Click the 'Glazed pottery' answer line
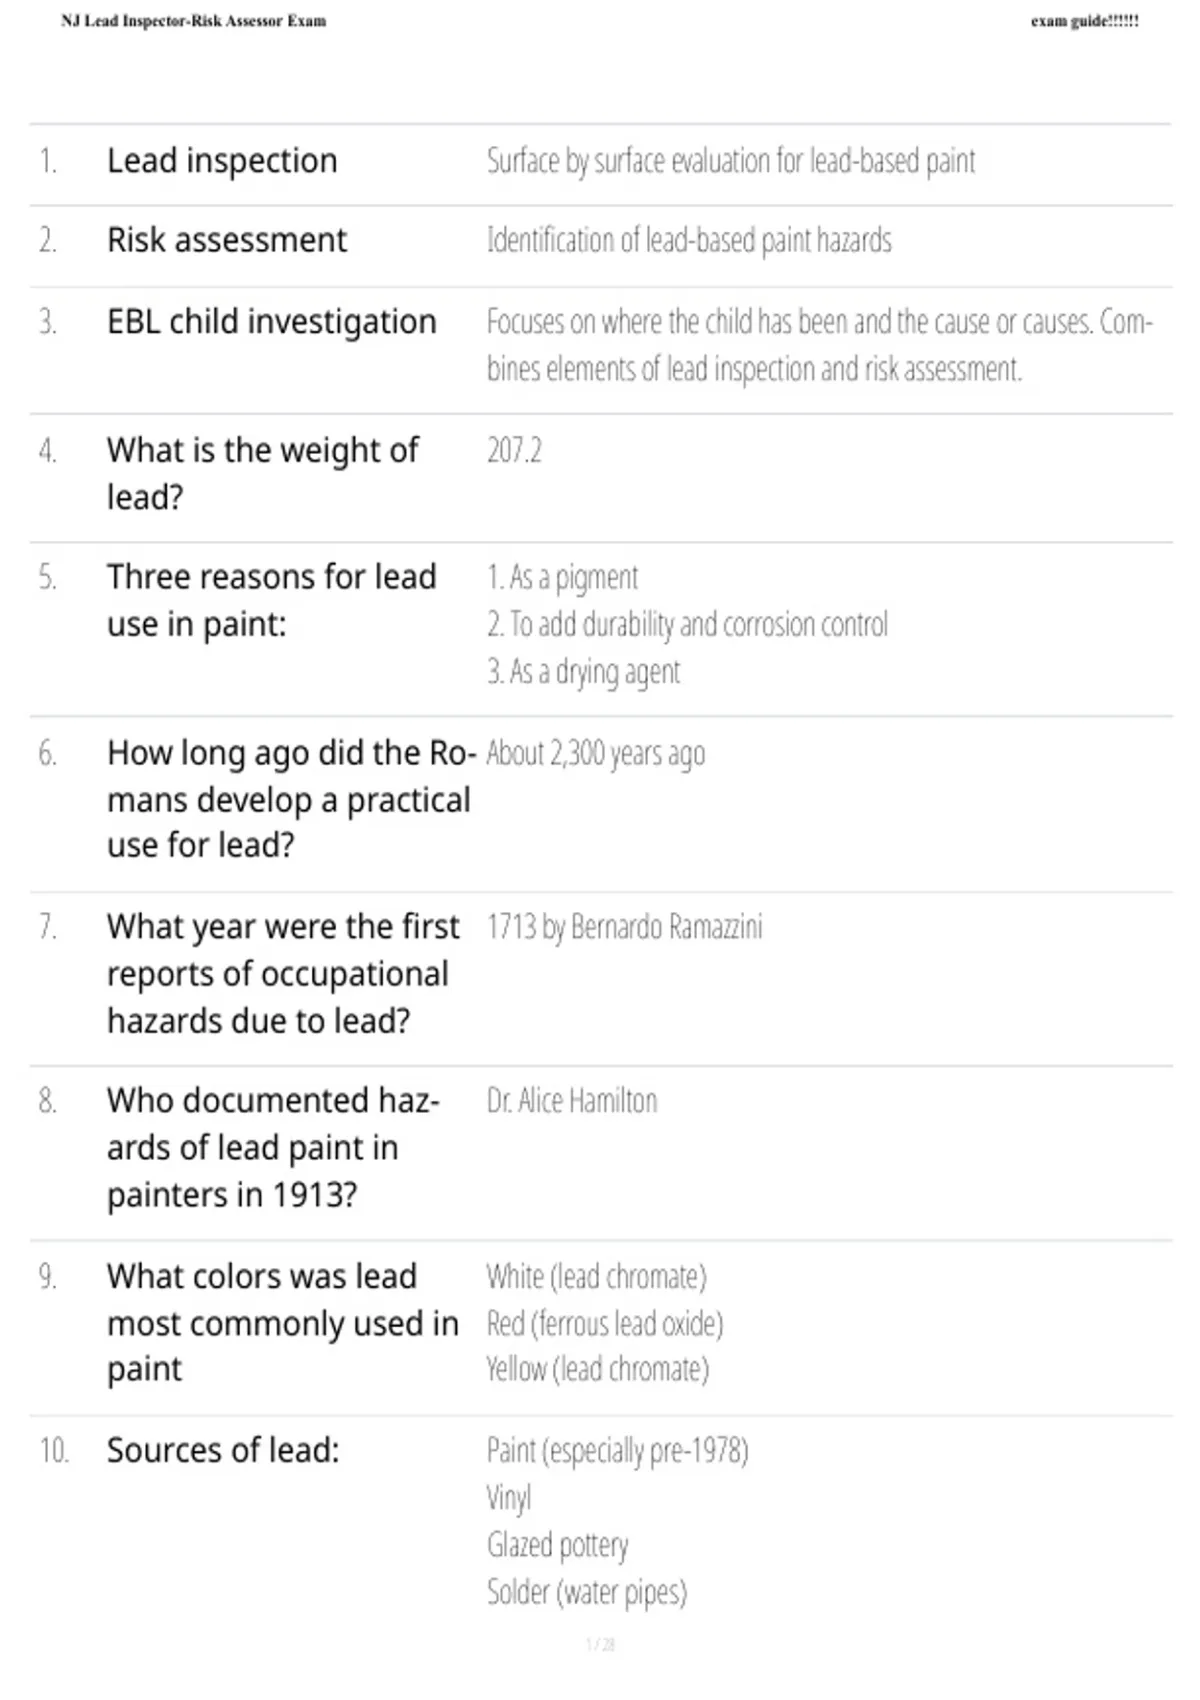The width and height of the screenshot is (1200, 1700). pos(558,1546)
